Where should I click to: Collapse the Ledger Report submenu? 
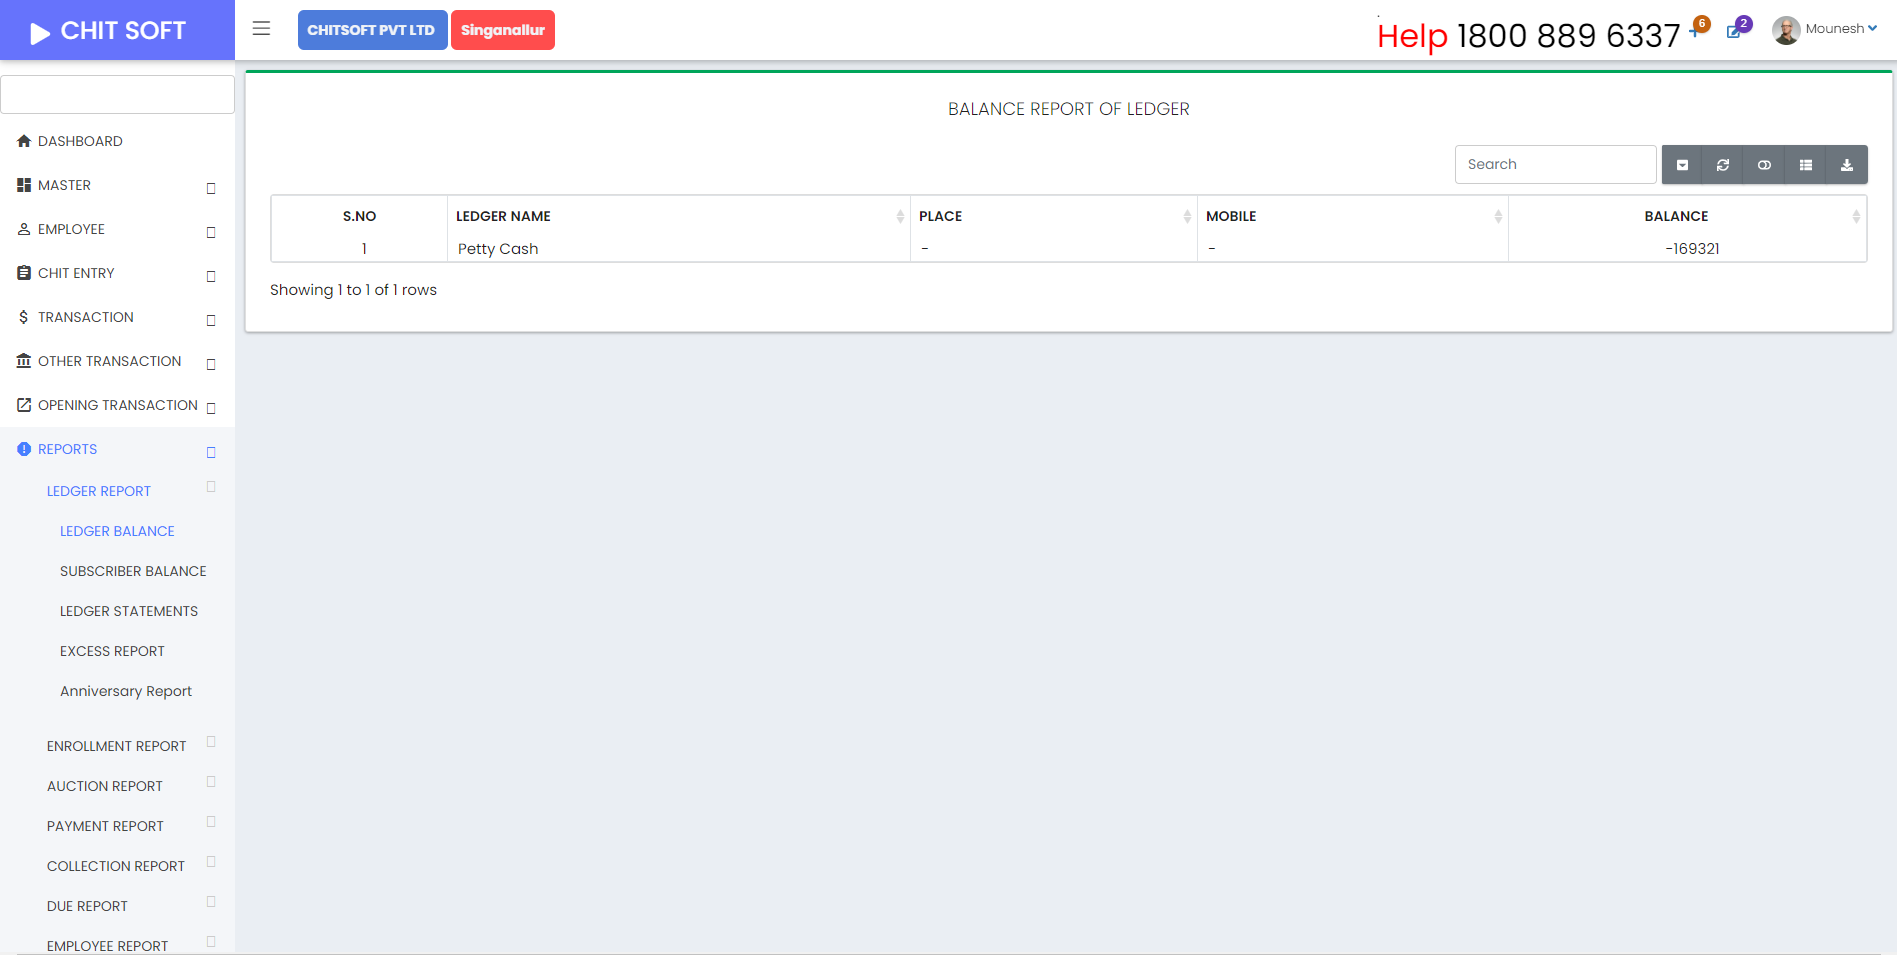pyautogui.click(x=99, y=491)
